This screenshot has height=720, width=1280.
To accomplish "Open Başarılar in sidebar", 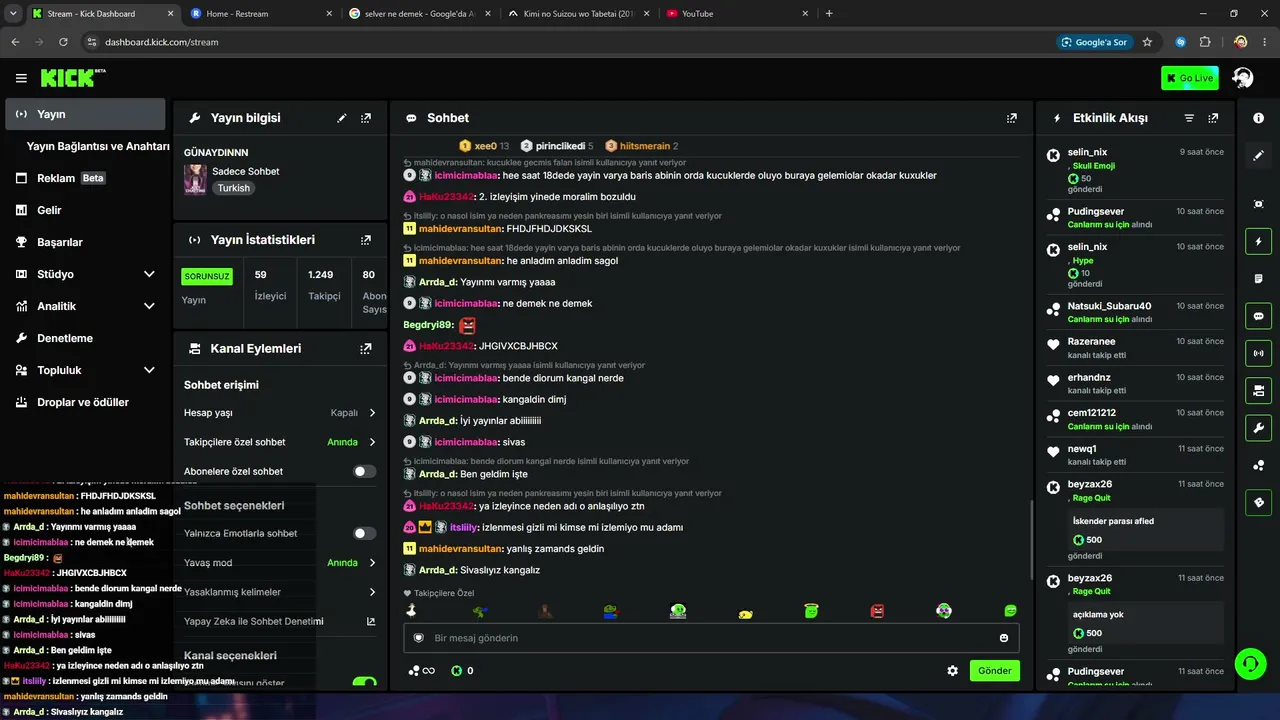I will pos(85,242).
